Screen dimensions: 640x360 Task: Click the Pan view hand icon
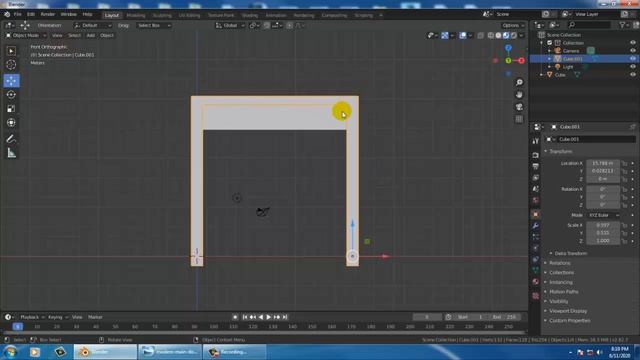(x=519, y=95)
